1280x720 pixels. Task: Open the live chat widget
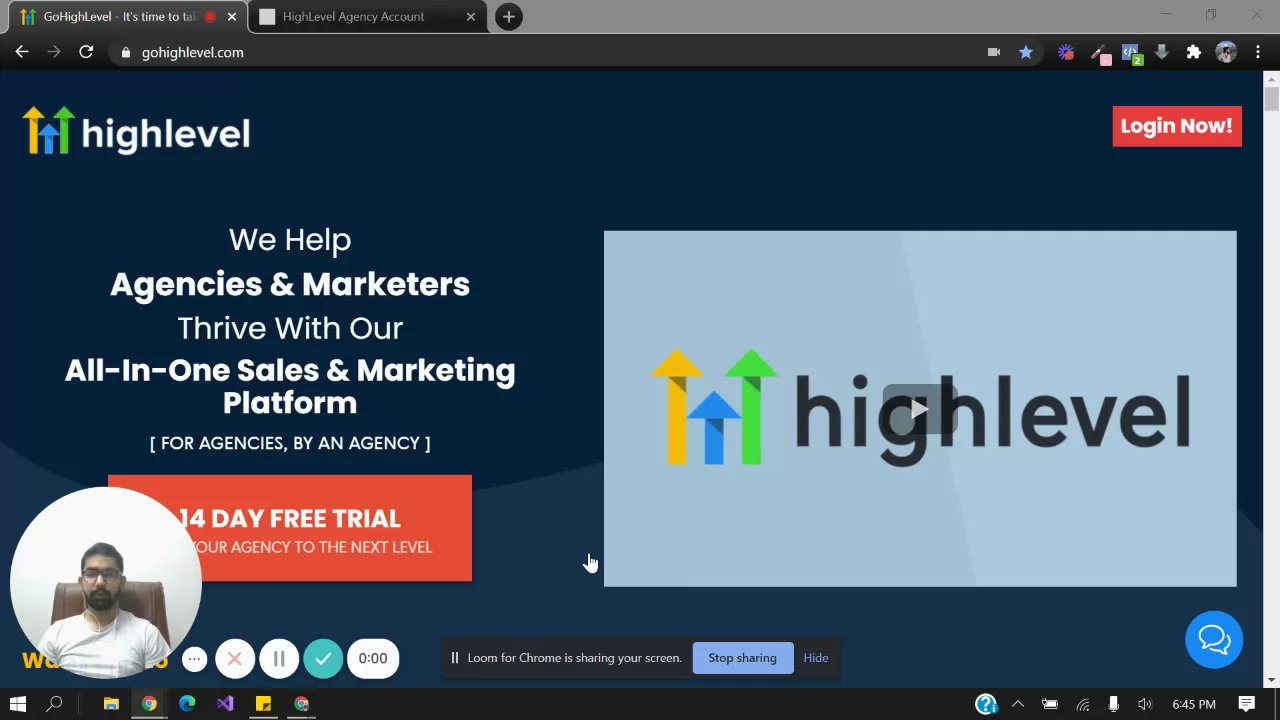coord(1214,640)
